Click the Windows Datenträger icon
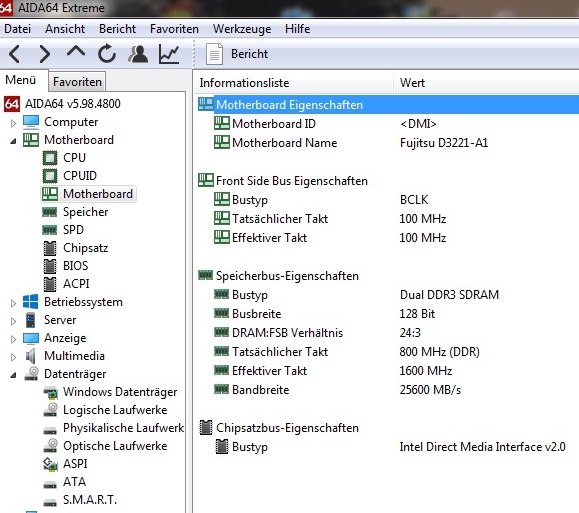579x513 pixels. 51,393
